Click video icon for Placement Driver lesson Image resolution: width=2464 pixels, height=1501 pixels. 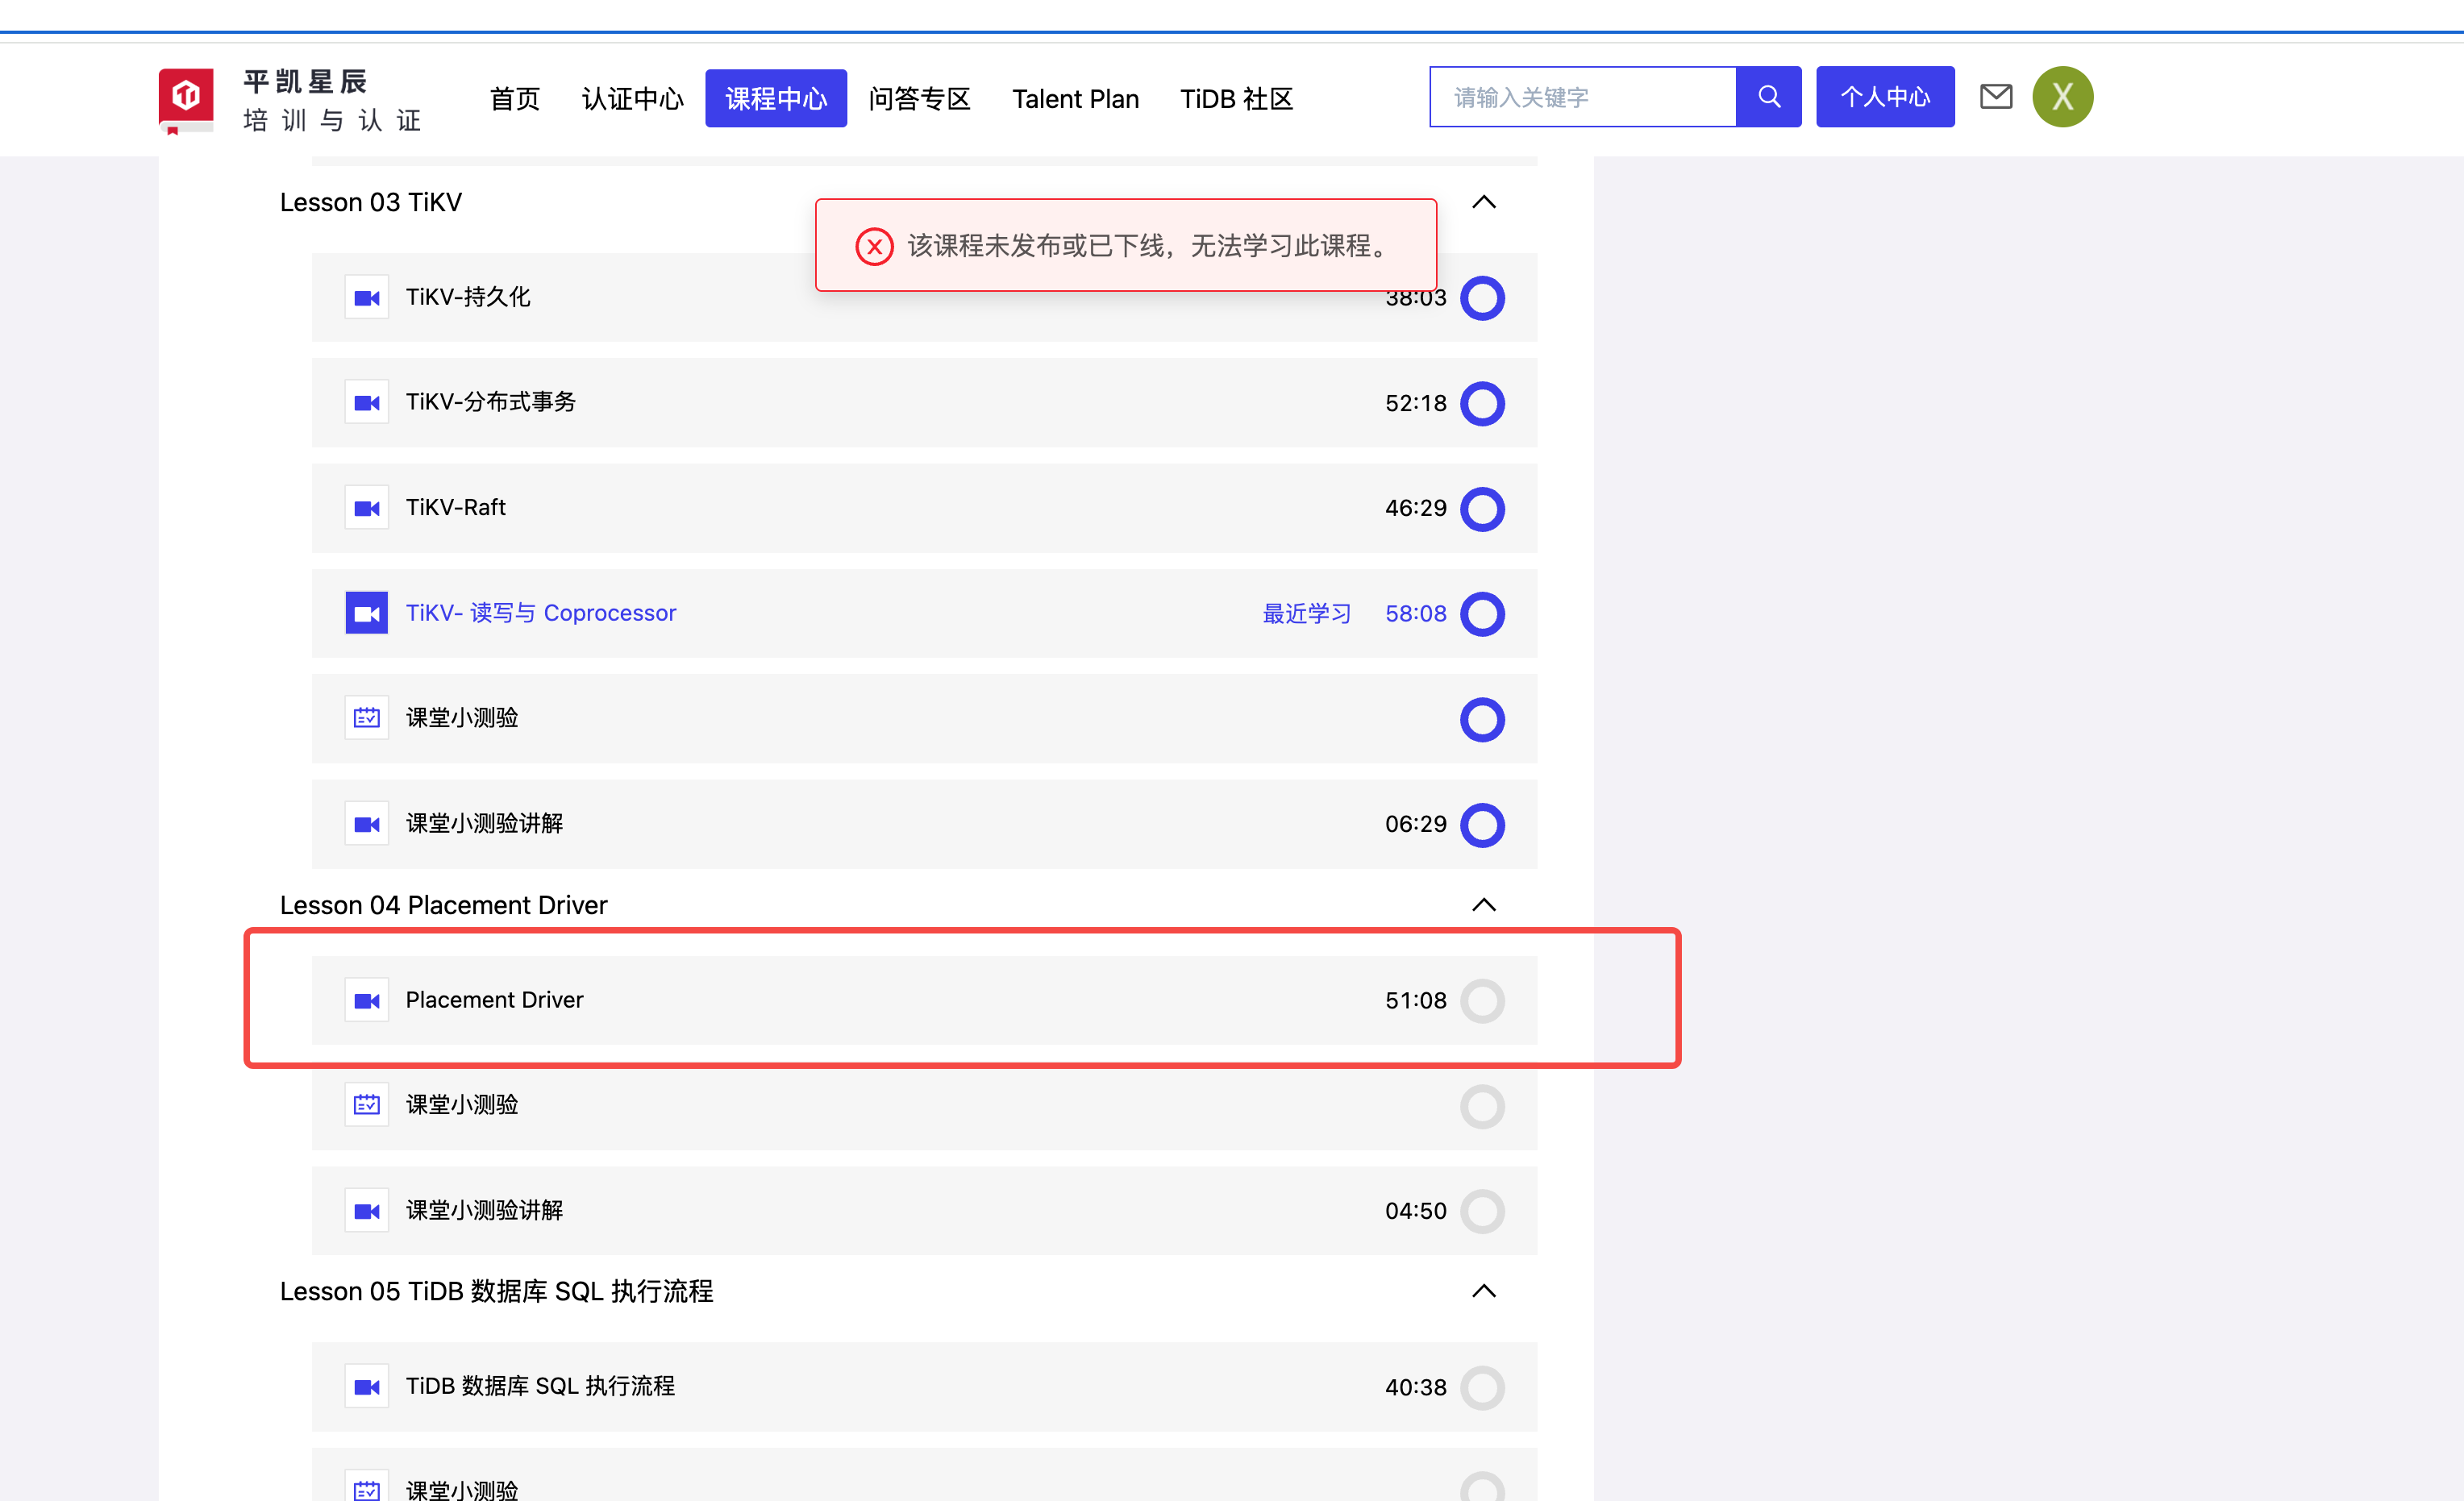(366, 1000)
